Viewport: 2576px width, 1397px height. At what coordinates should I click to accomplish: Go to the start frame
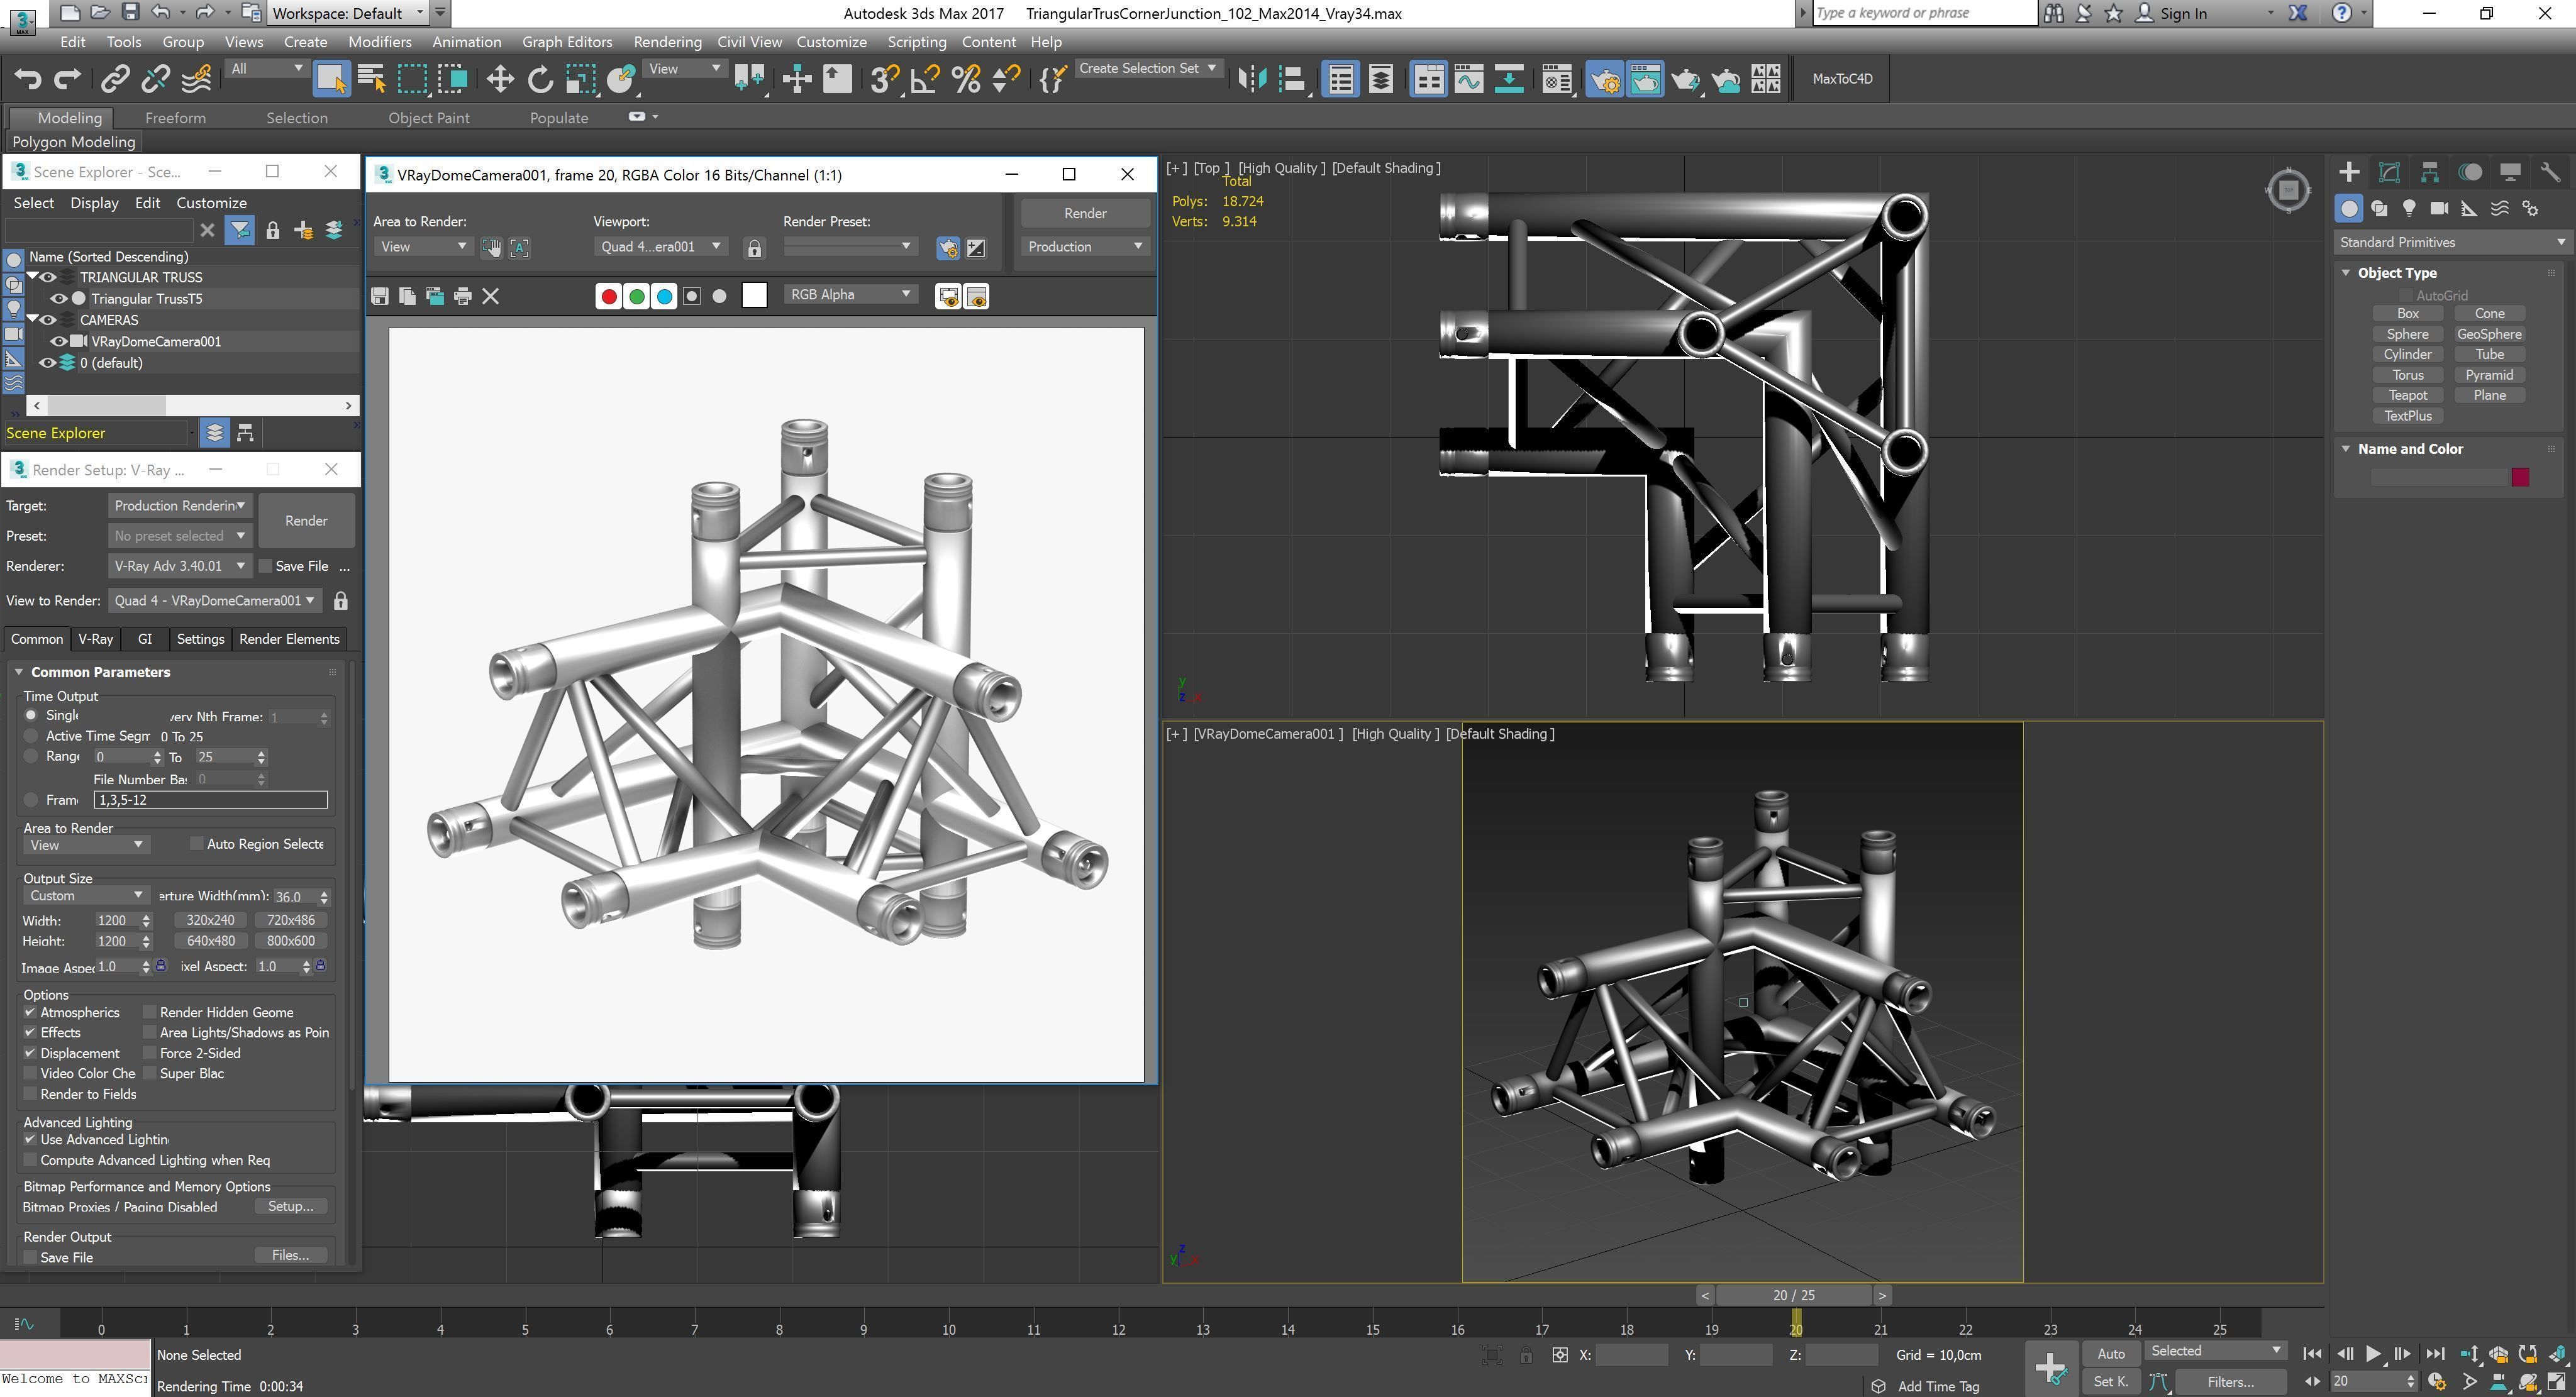[x=2312, y=1354]
